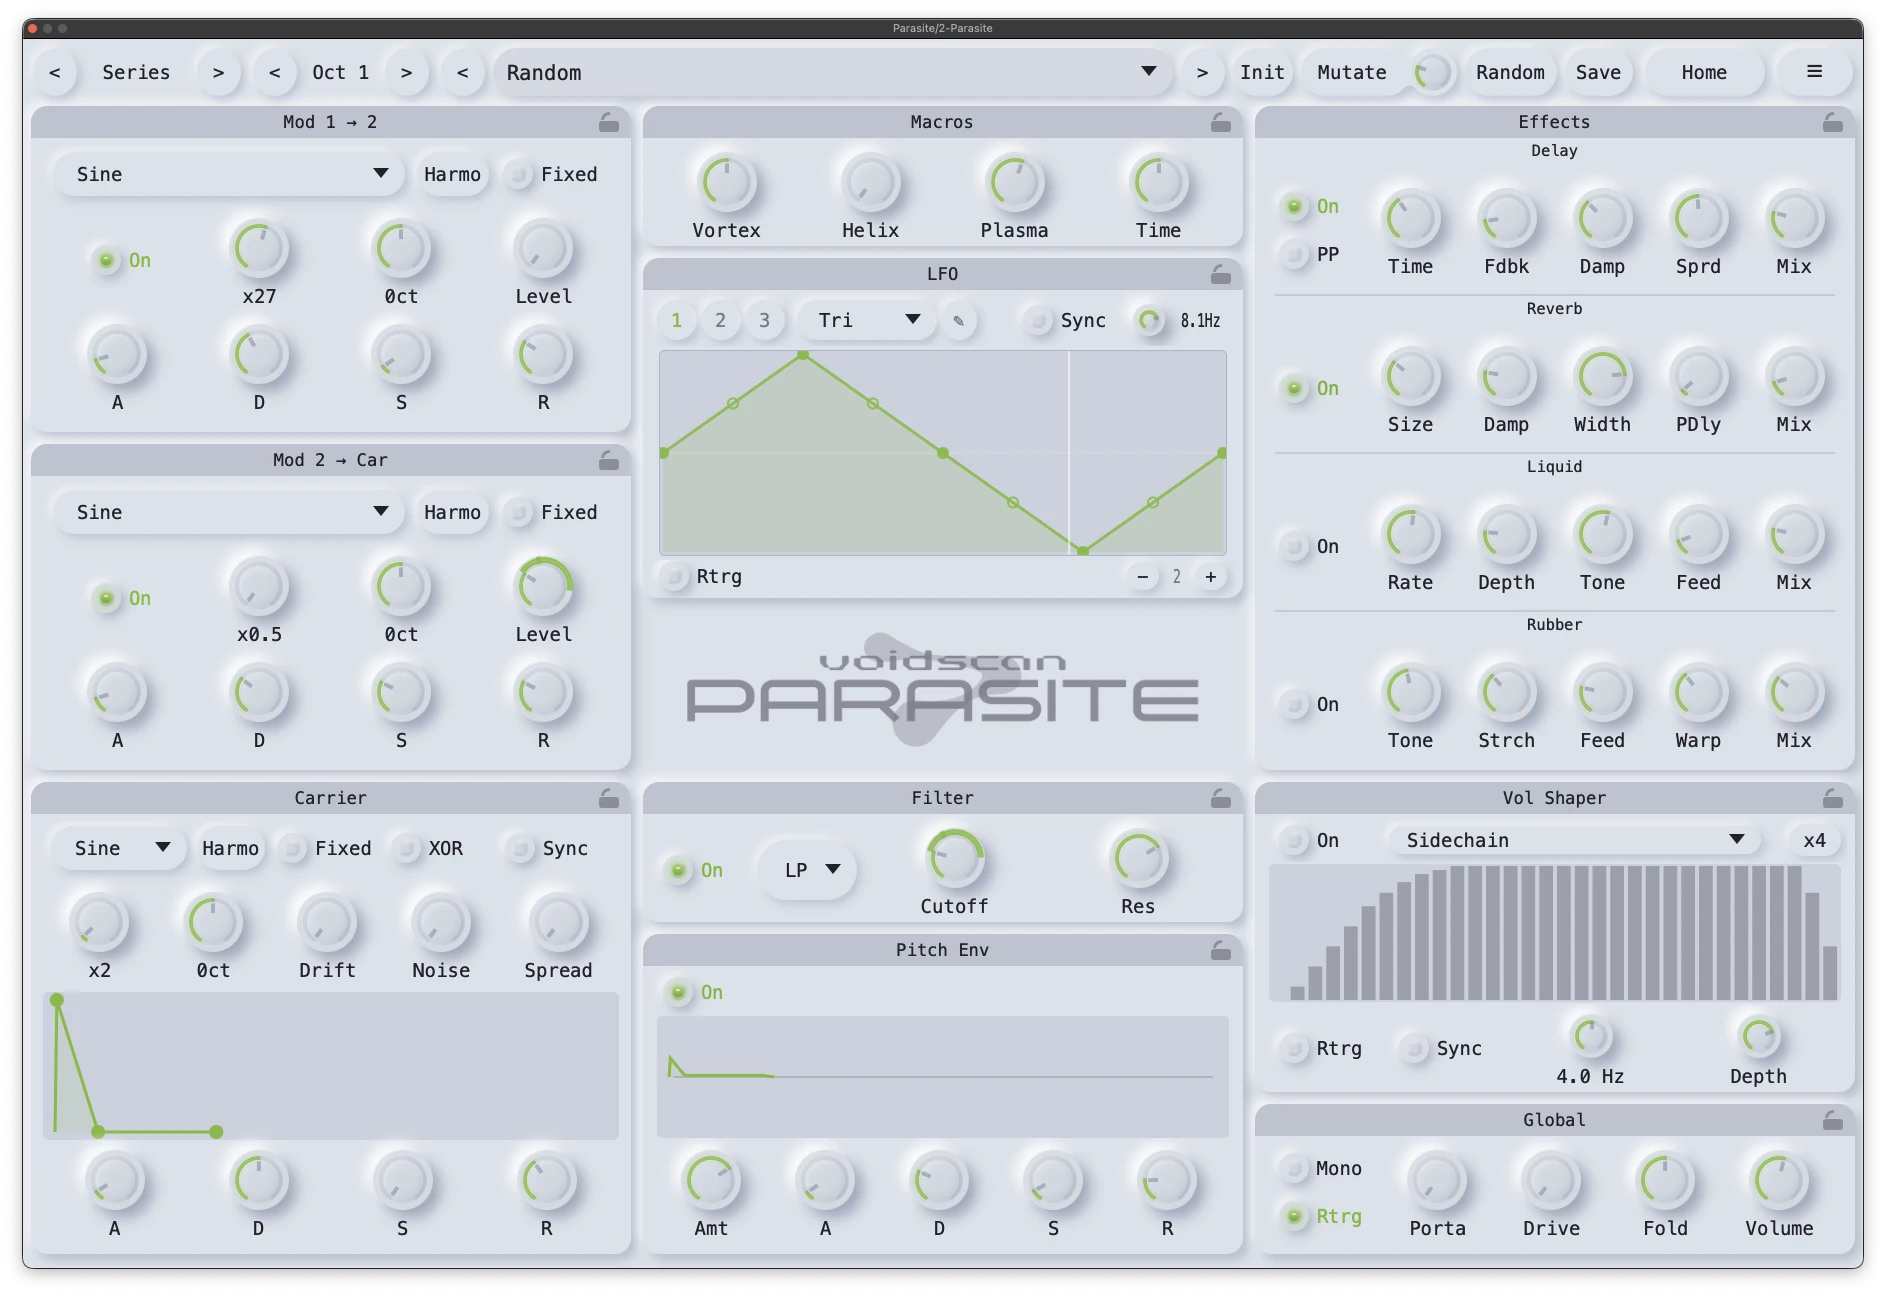1886x1295 pixels.
Task: Select LFO tab 1
Action: (676, 321)
